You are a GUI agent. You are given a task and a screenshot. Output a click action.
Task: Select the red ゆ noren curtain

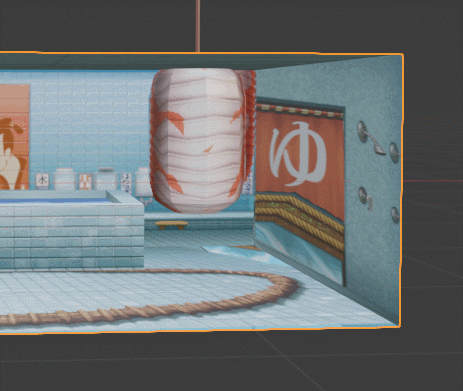point(300,162)
